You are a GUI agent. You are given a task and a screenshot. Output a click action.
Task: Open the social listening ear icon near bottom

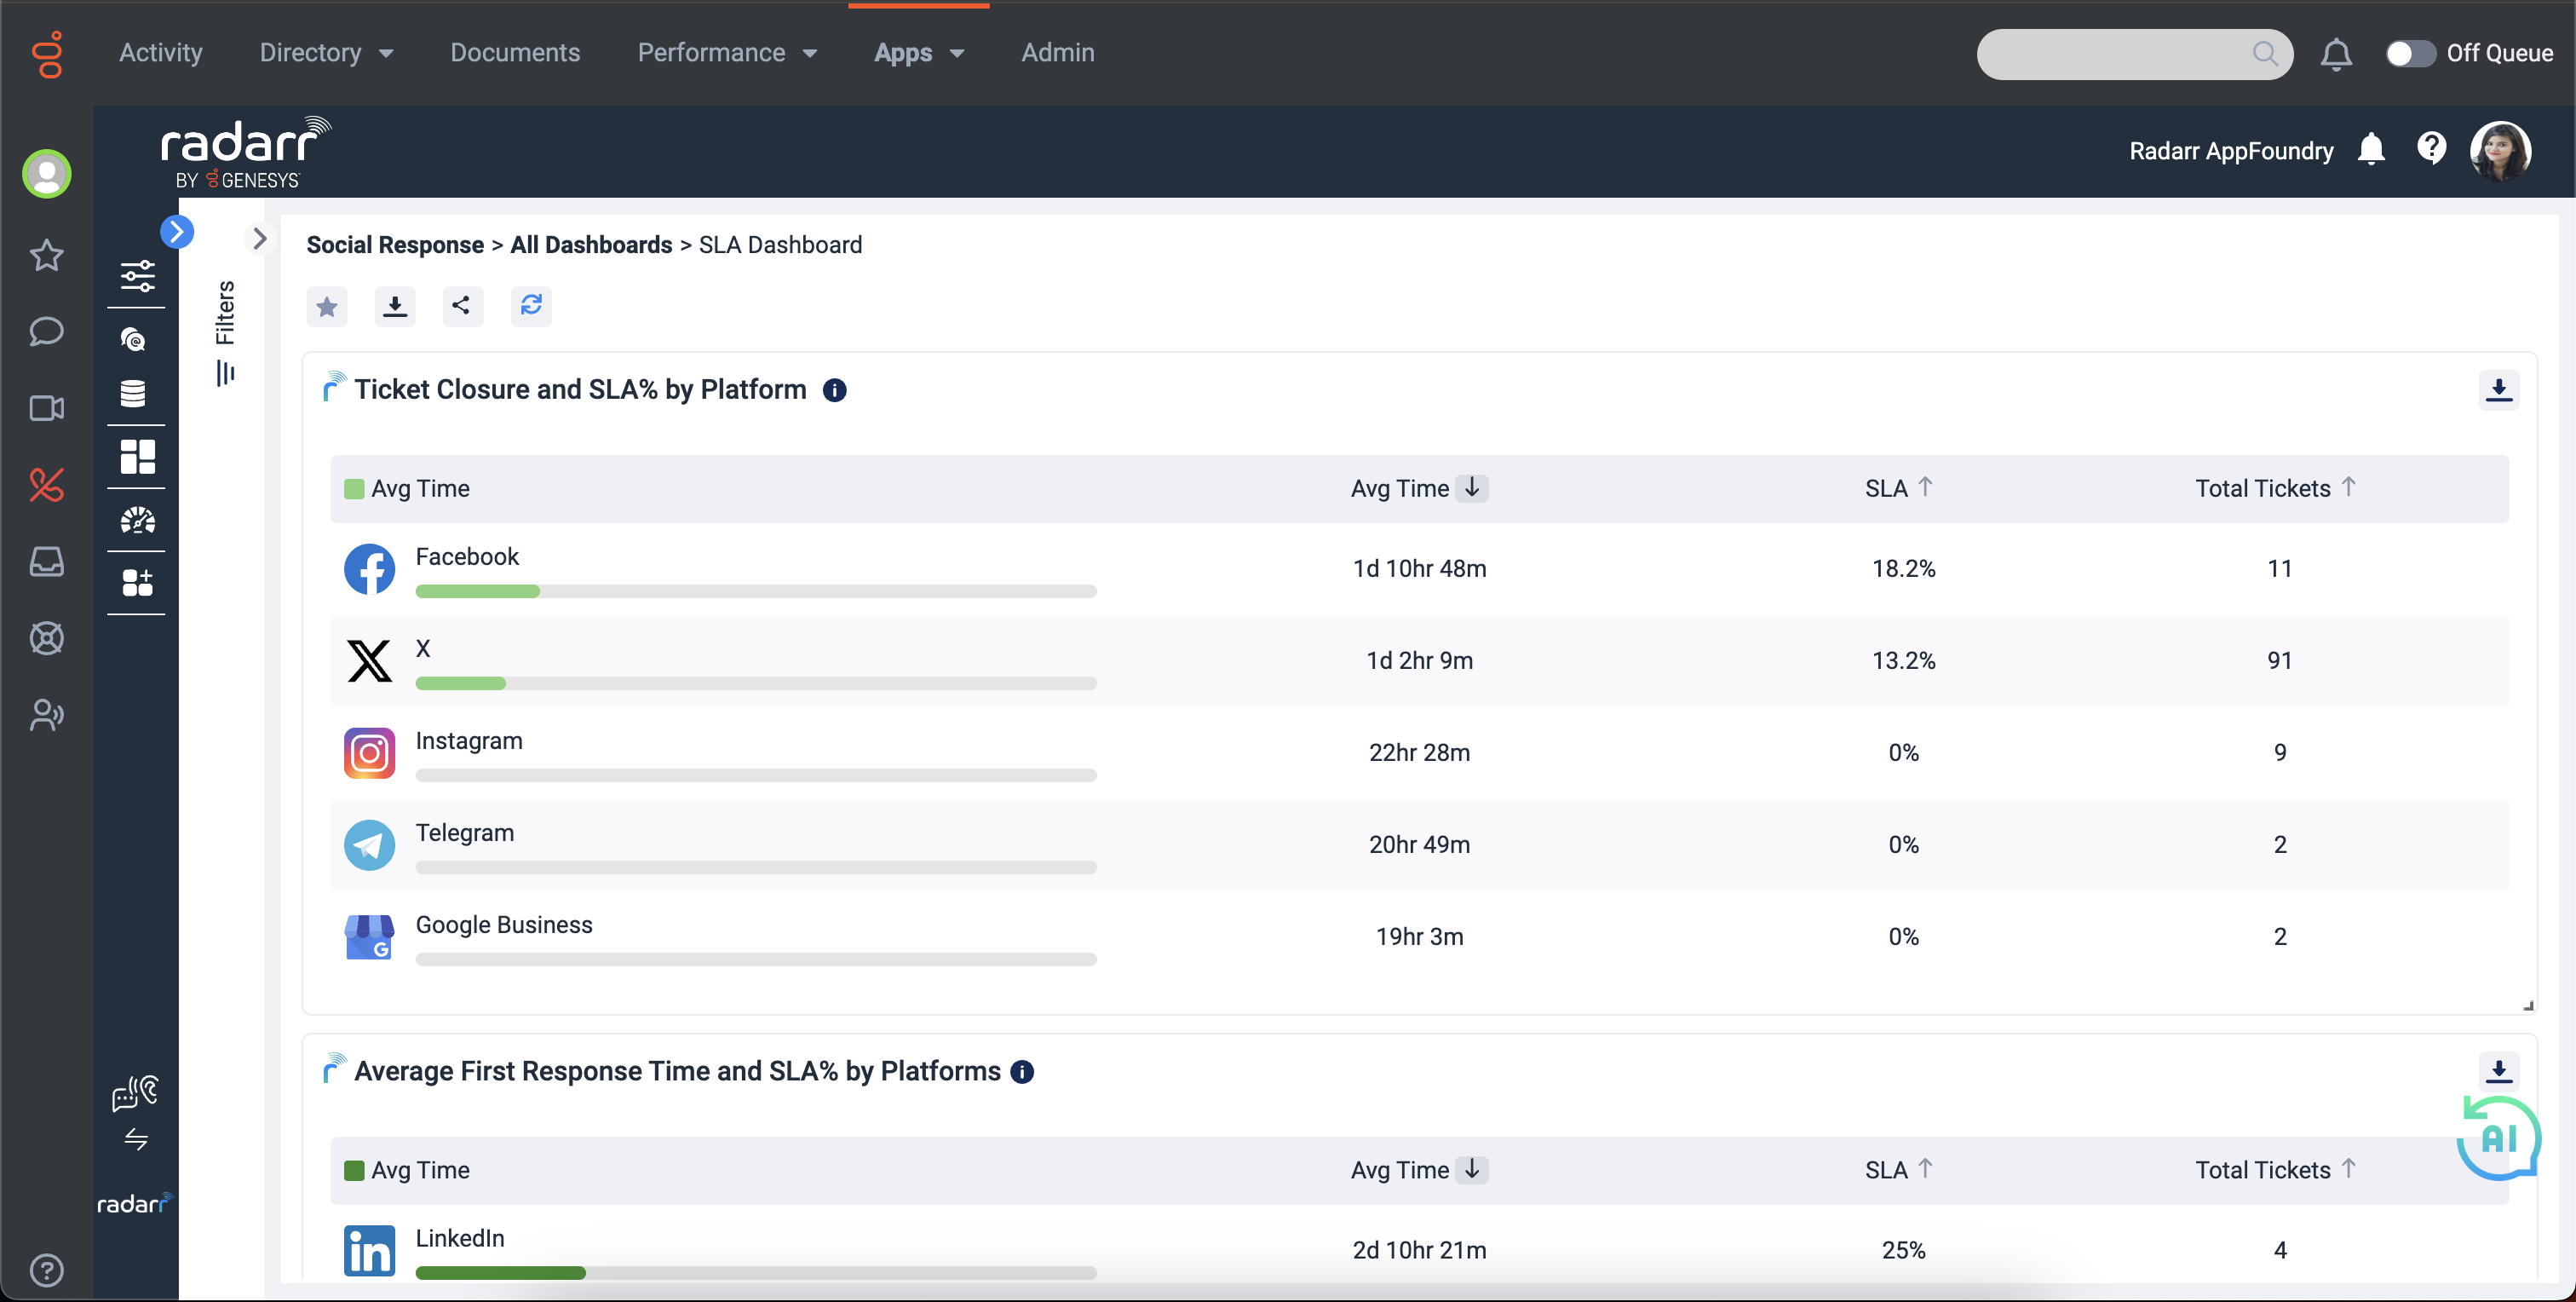click(x=135, y=1094)
